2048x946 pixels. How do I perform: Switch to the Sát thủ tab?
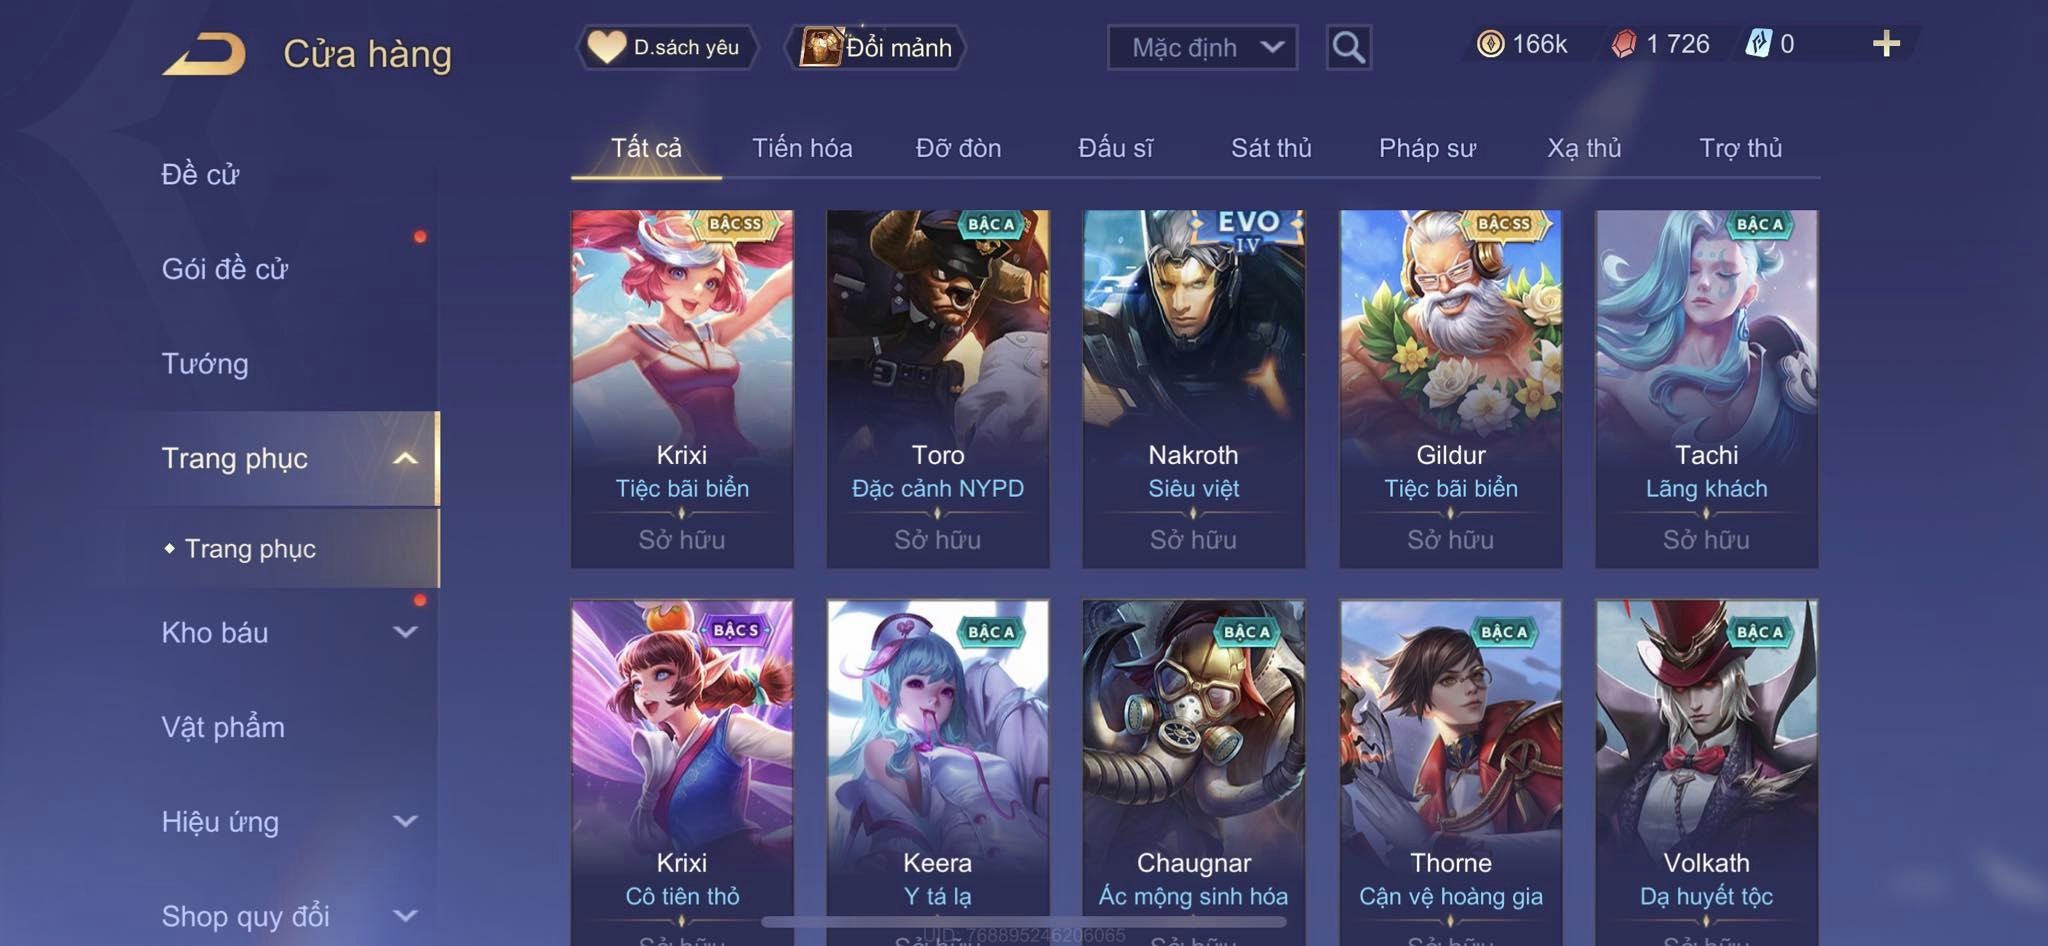(x=1271, y=148)
